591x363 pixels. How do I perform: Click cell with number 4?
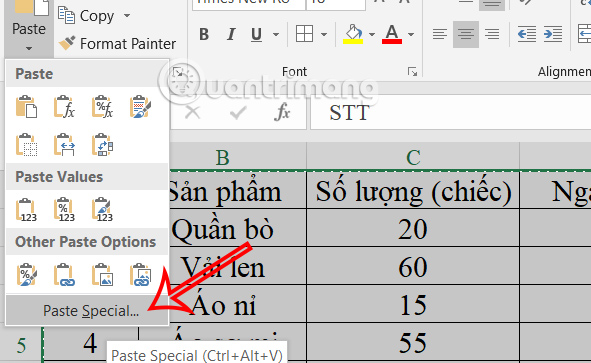[90, 343]
